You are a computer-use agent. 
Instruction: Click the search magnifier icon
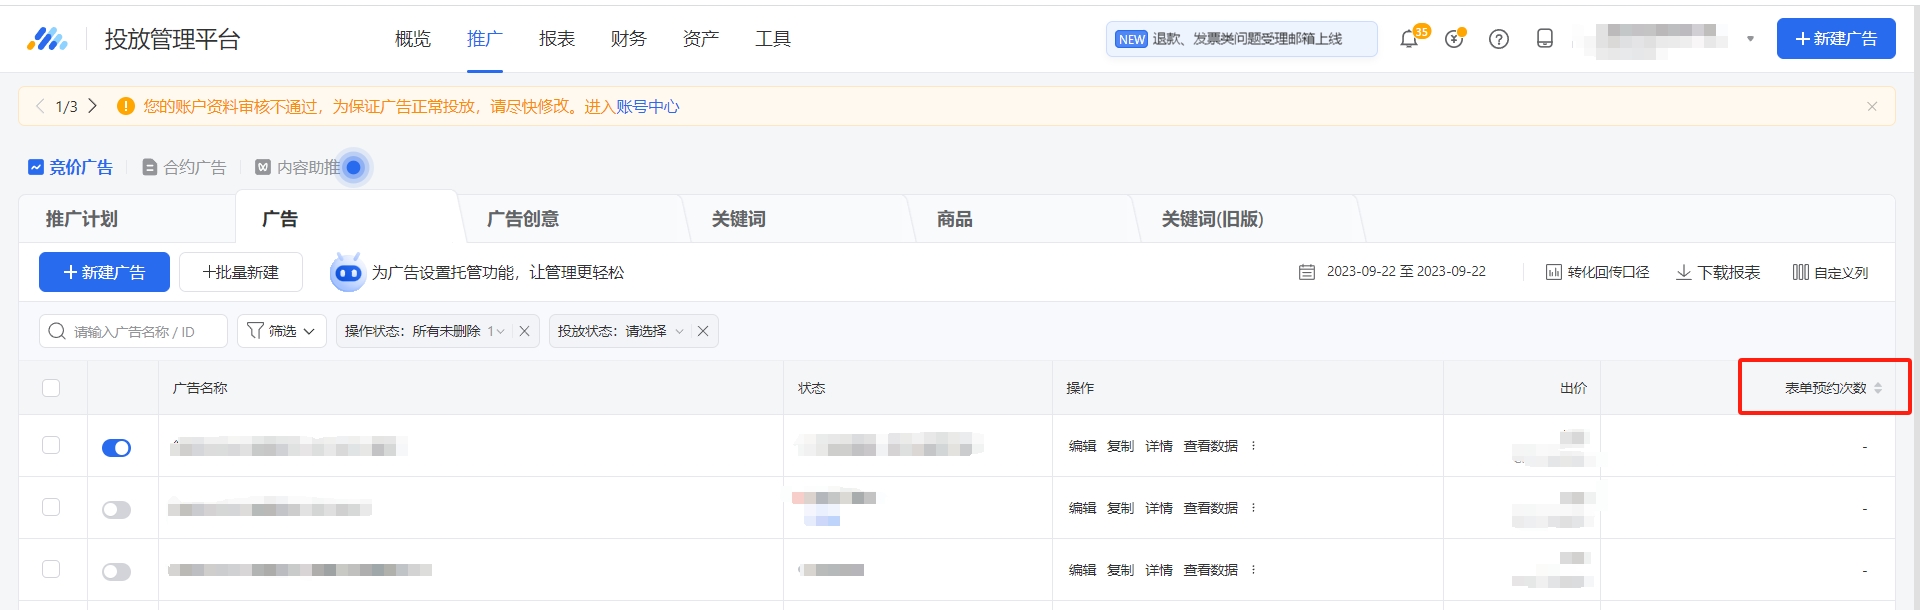coord(57,331)
